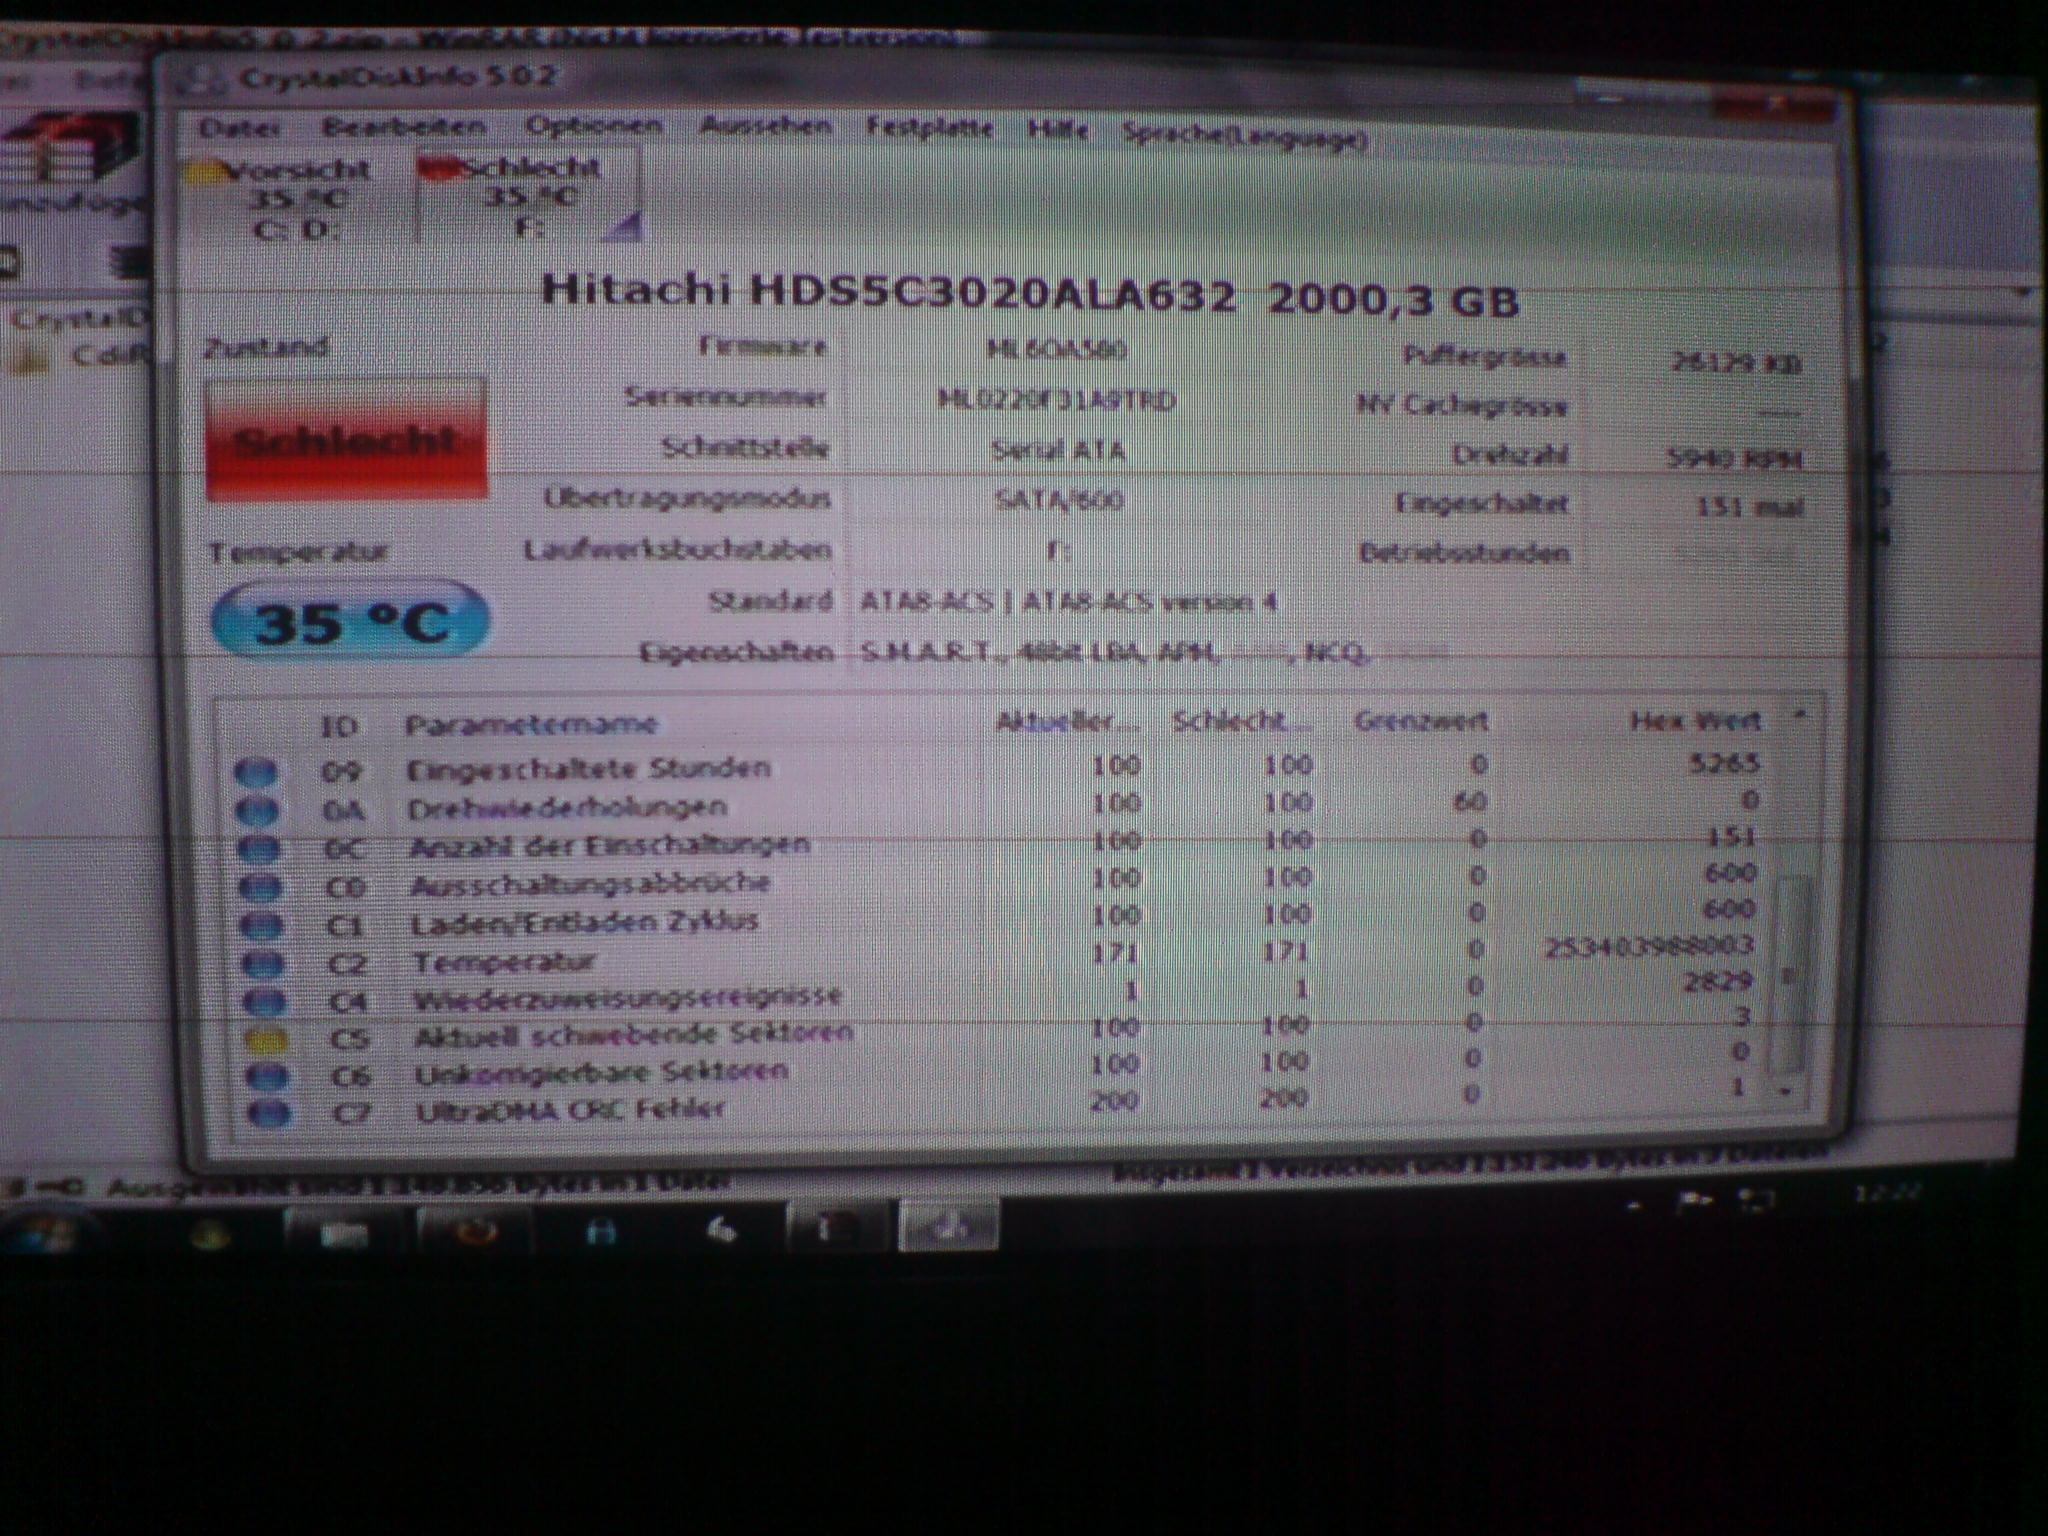Viewport: 2048px width, 1536px height.
Task: Select the Anzahl der Einschaltungen parameter name
Action: click(x=609, y=845)
